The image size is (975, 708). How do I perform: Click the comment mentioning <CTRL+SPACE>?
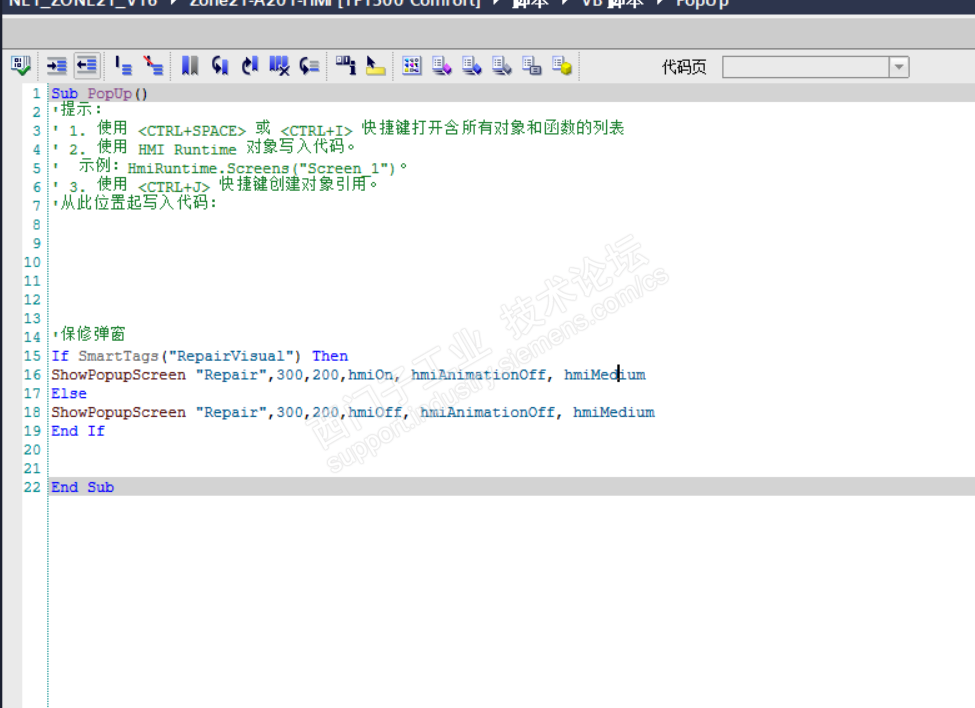click(x=339, y=129)
